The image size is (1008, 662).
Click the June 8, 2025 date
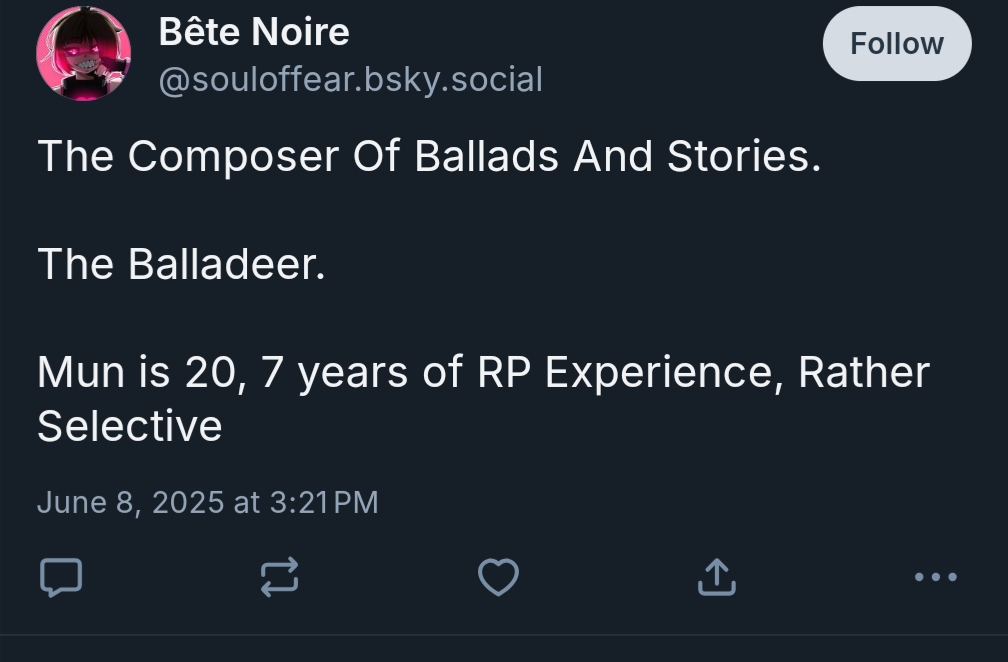(x=130, y=502)
